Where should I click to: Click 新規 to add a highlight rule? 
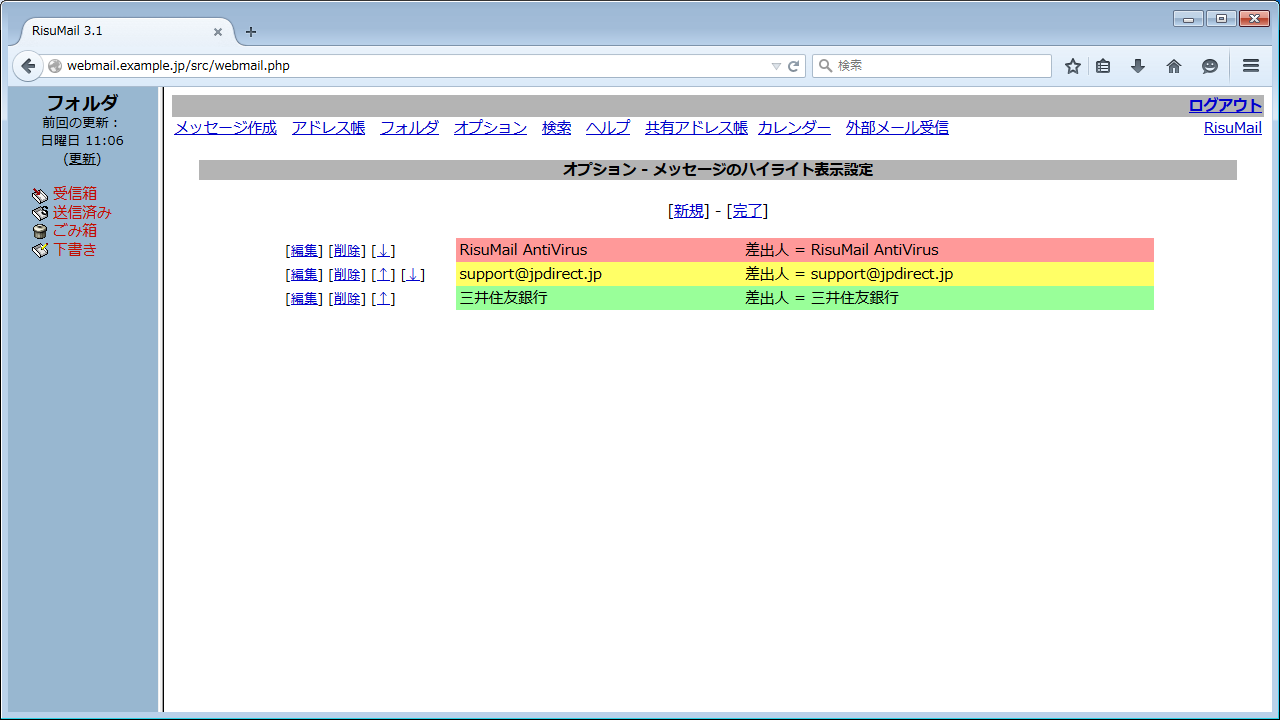point(688,211)
